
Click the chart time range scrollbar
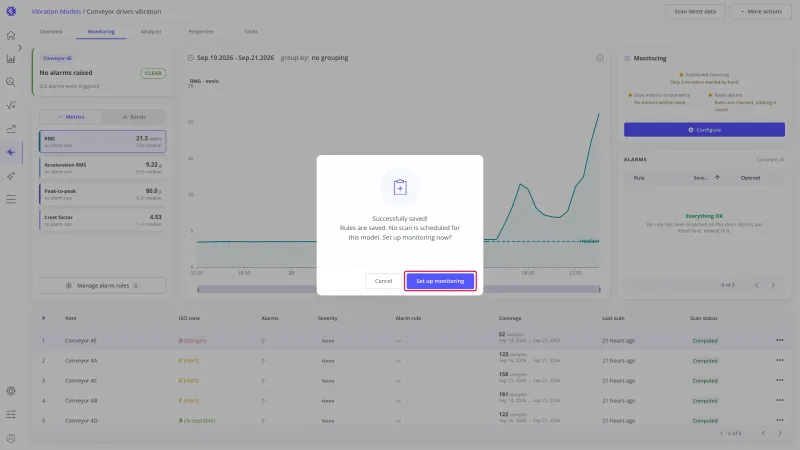coord(399,289)
